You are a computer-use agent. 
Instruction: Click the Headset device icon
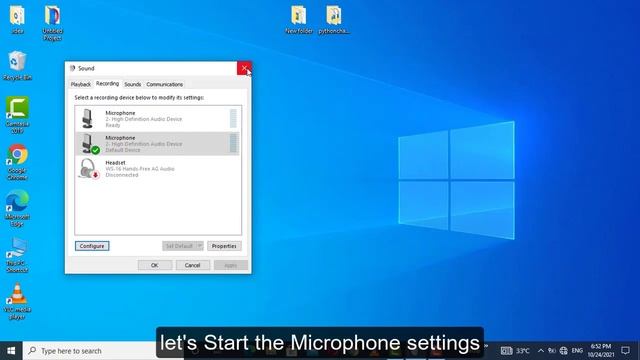89,169
